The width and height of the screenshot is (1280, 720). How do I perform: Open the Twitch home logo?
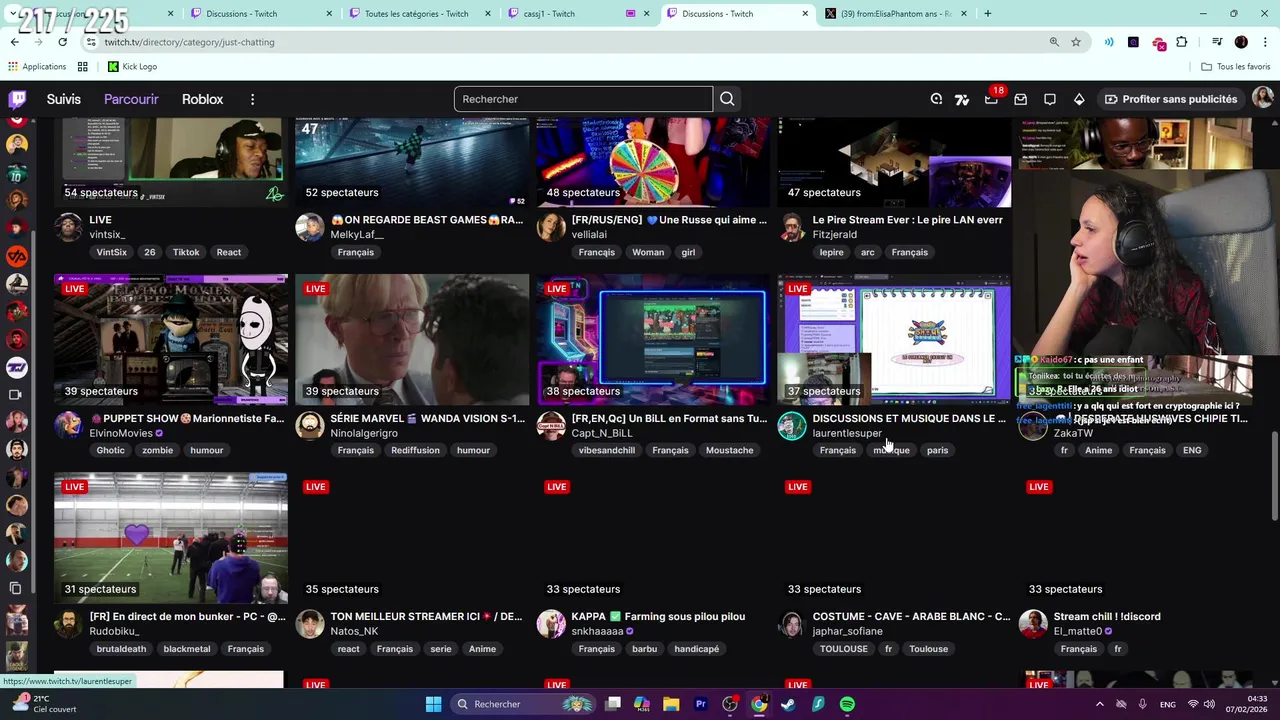[x=17, y=99]
